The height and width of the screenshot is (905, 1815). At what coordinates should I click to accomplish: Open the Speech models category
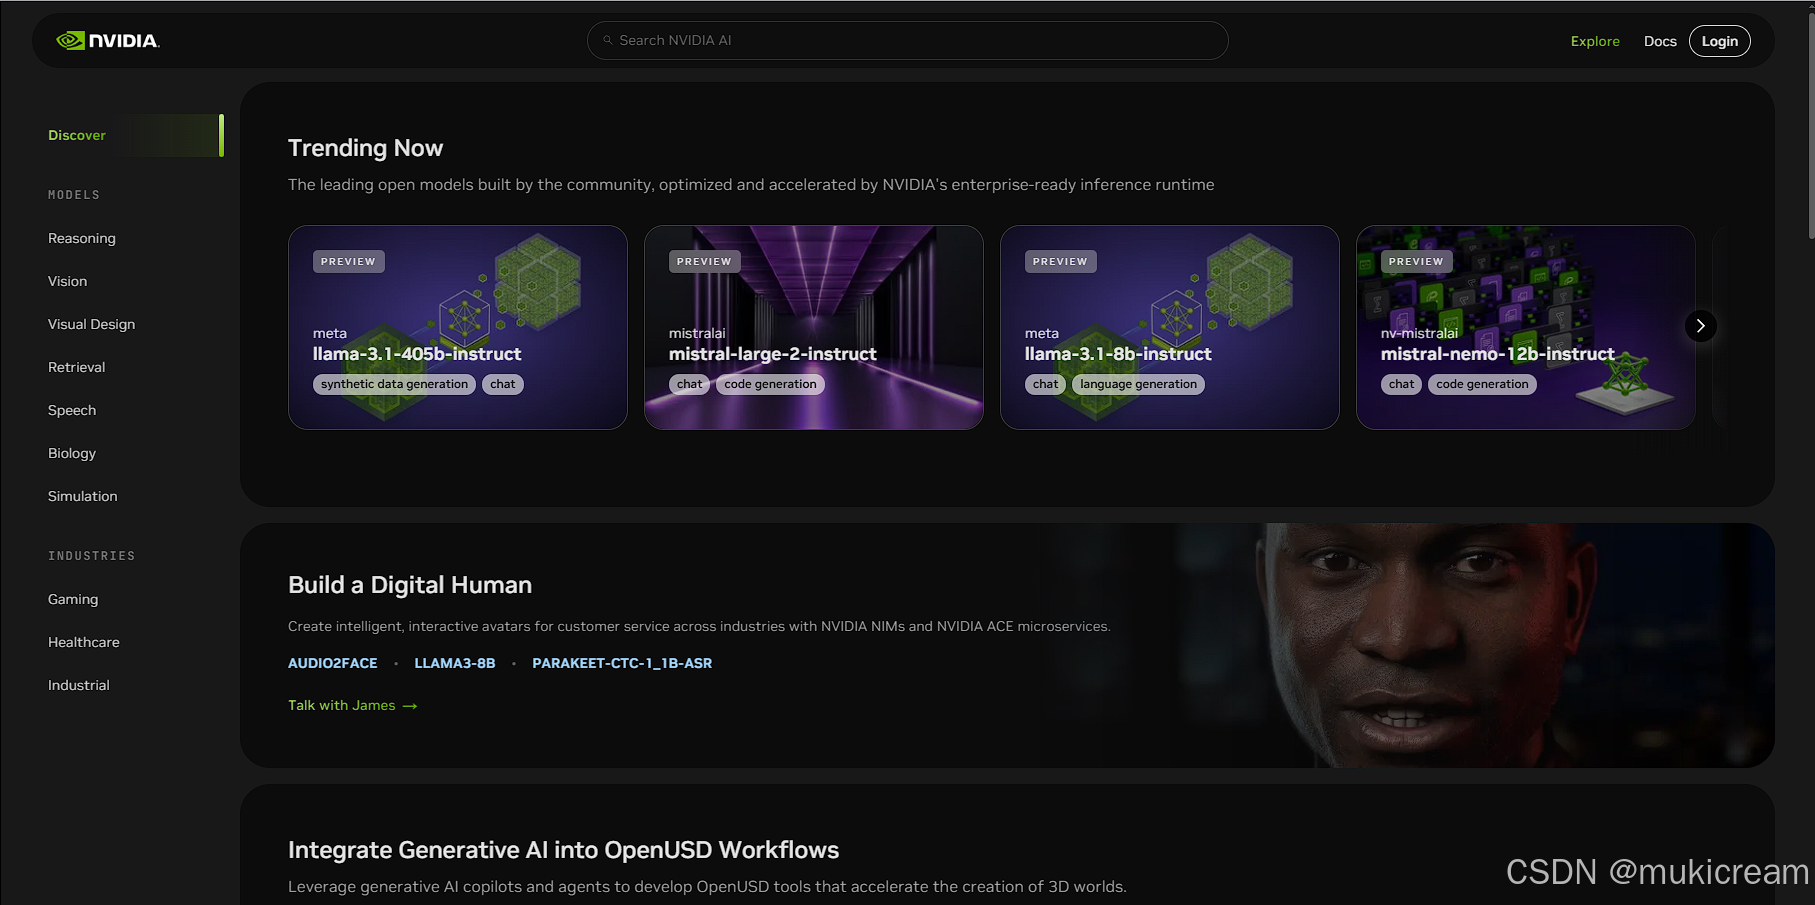coord(72,410)
